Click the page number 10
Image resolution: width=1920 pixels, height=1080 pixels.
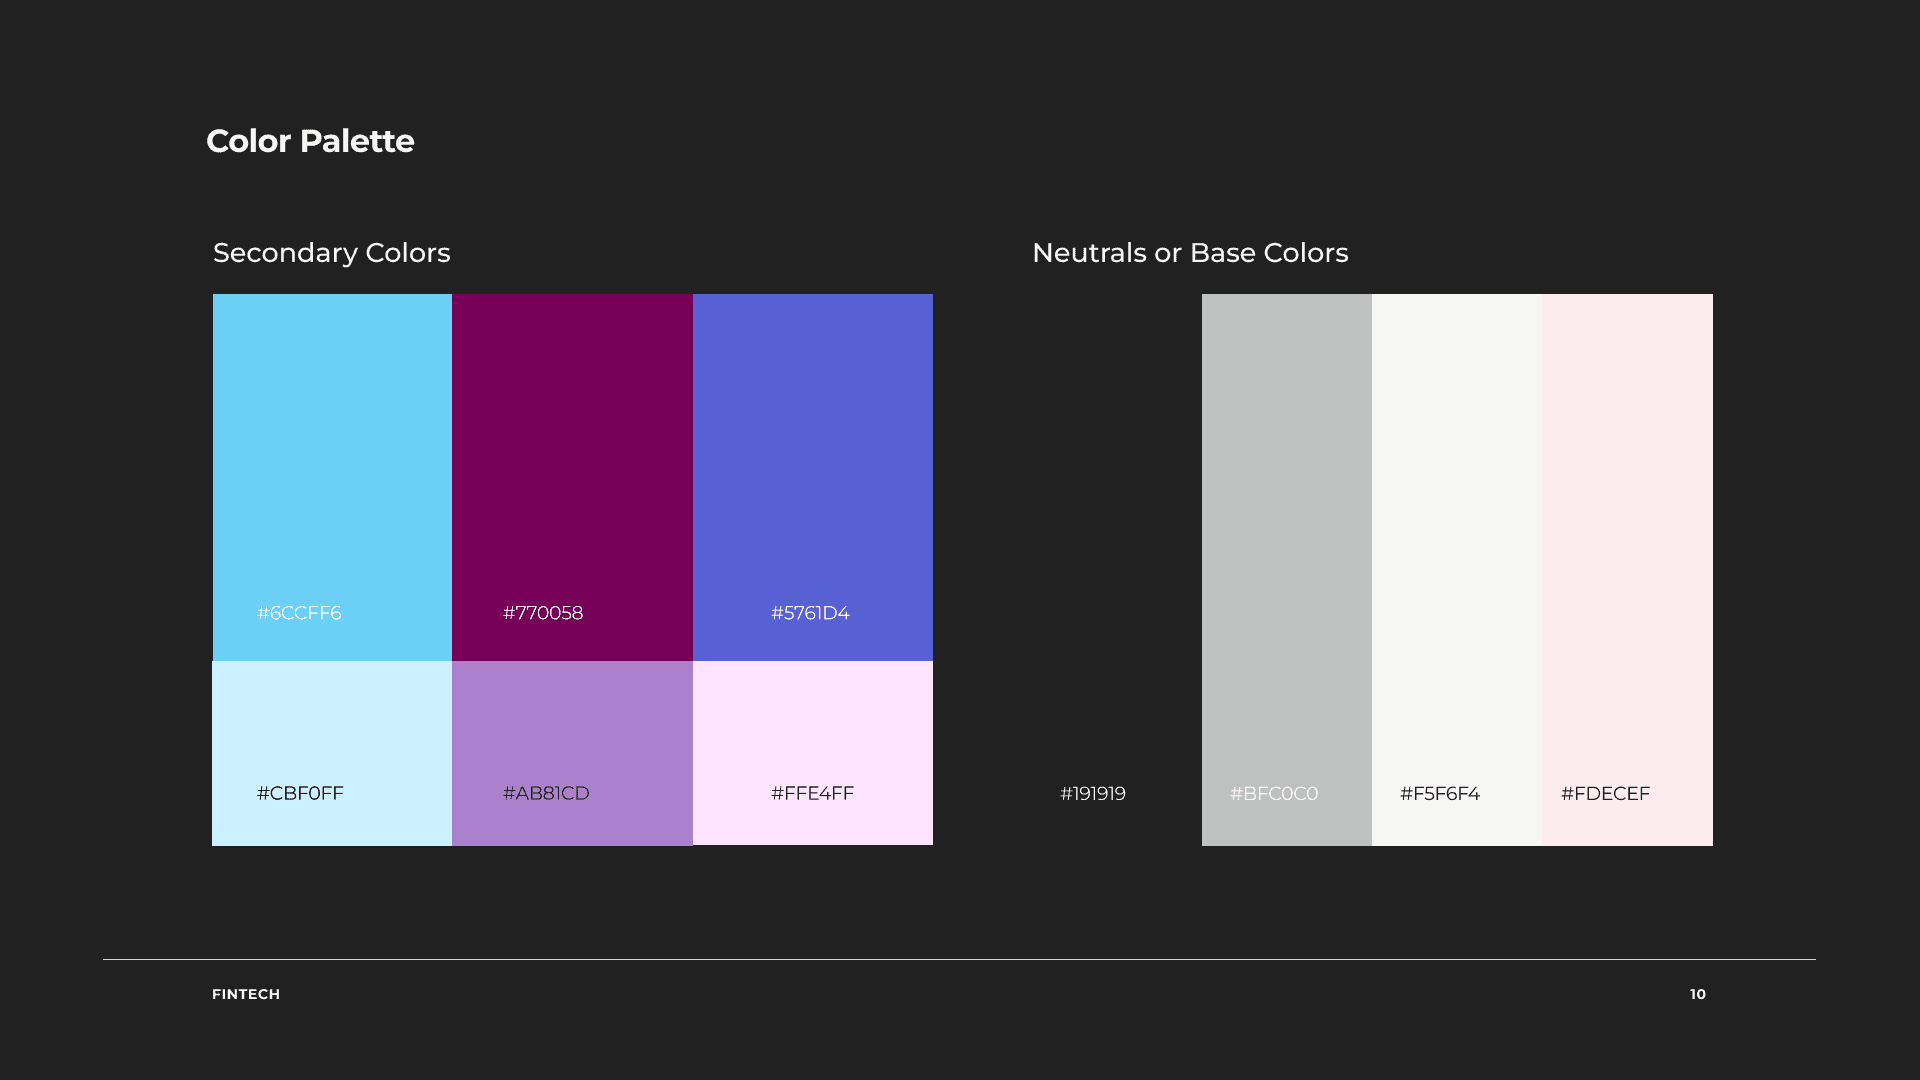[1698, 994]
